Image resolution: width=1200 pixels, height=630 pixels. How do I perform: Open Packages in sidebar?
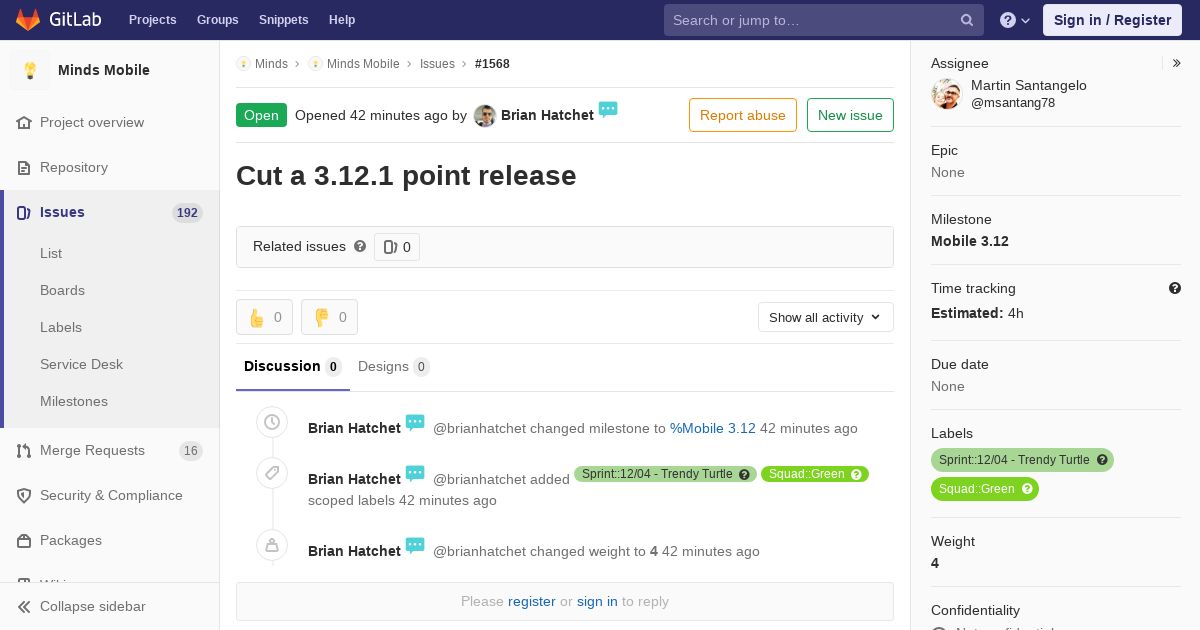click(x=71, y=540)
